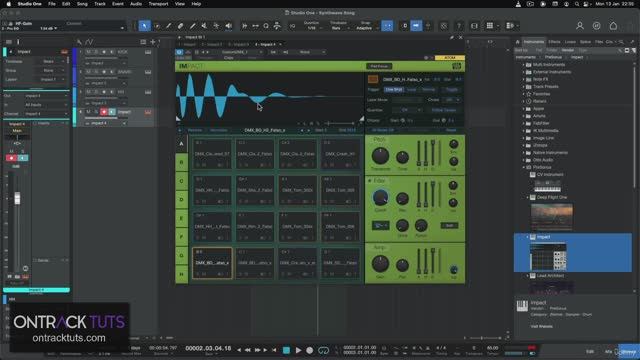Open instrument editor on KICK track
Viewport: 640px width, 360px height.
click(148, 52)
